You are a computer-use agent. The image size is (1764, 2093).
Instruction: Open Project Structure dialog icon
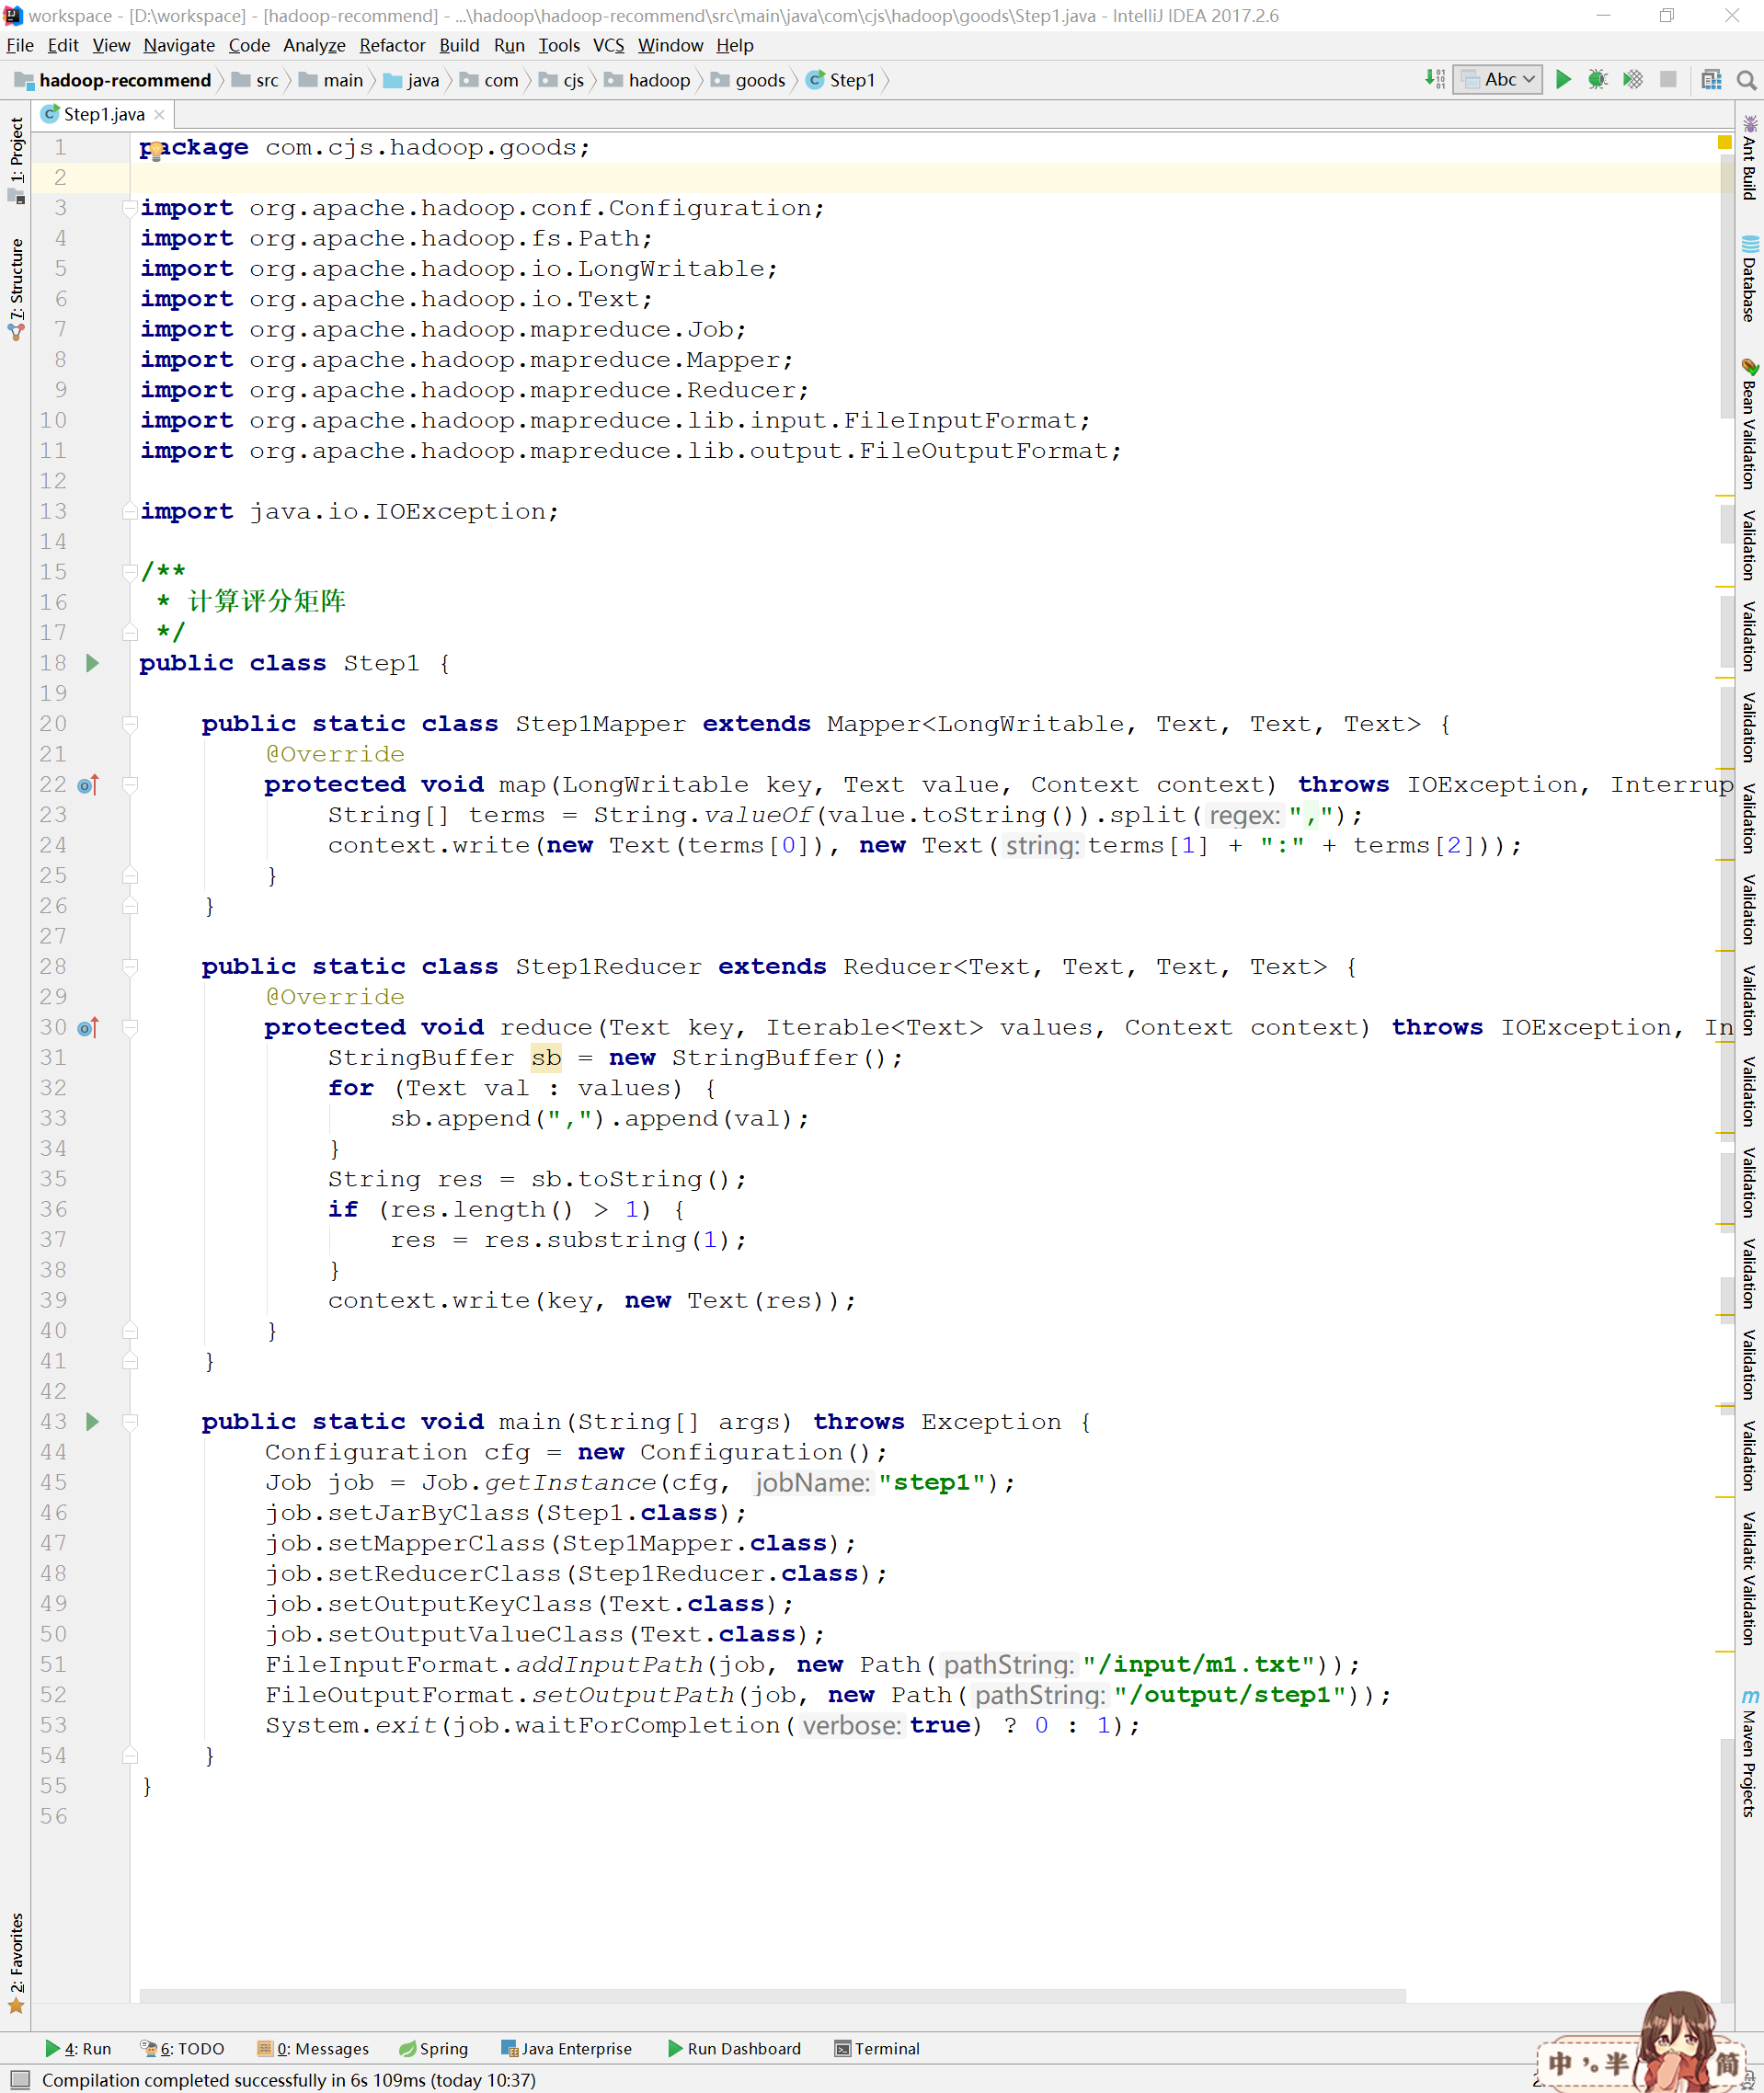point(1711,80)
